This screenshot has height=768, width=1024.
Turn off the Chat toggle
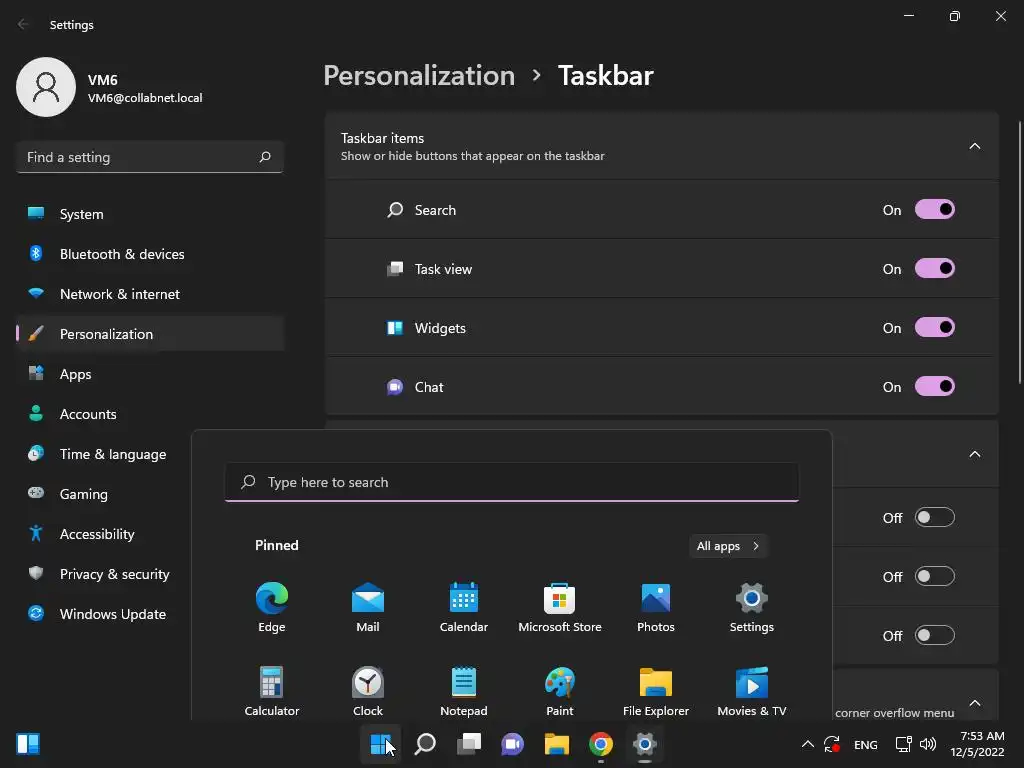[935, 387]
